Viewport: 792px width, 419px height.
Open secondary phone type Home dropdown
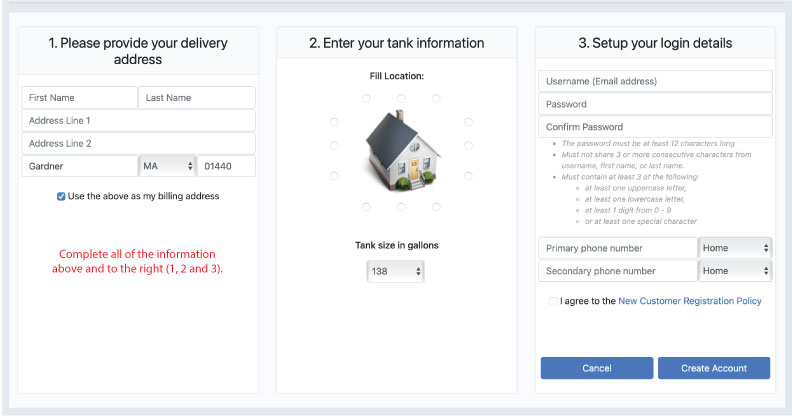click(x=735, y=271)
